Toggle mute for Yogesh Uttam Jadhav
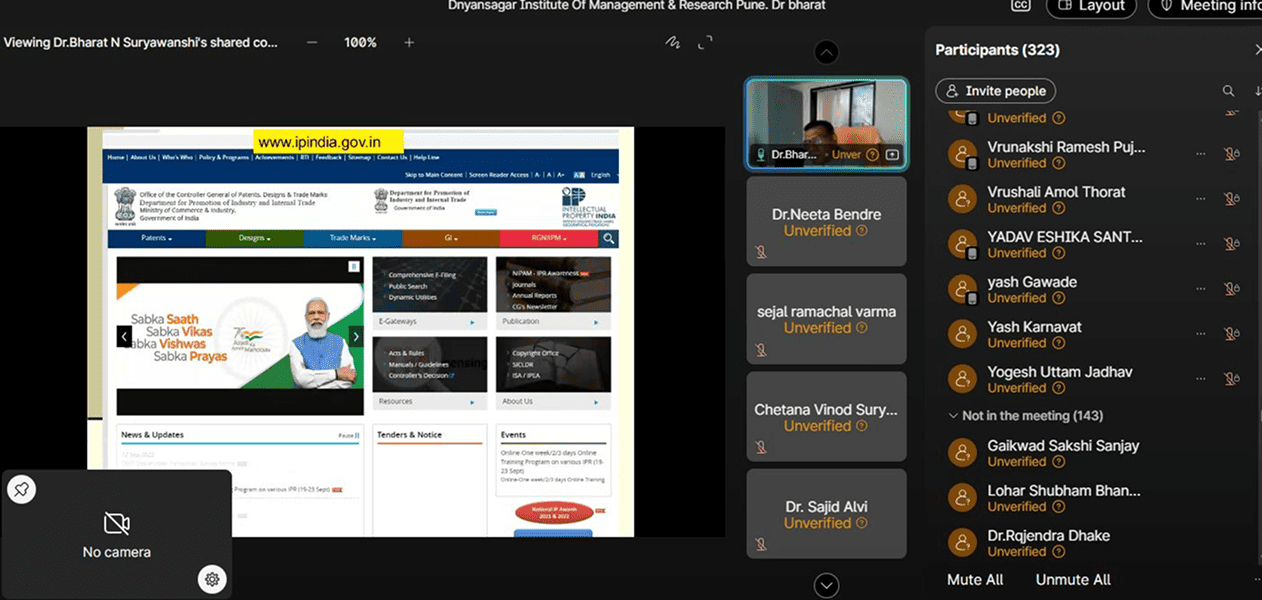 coord(1232,379)
